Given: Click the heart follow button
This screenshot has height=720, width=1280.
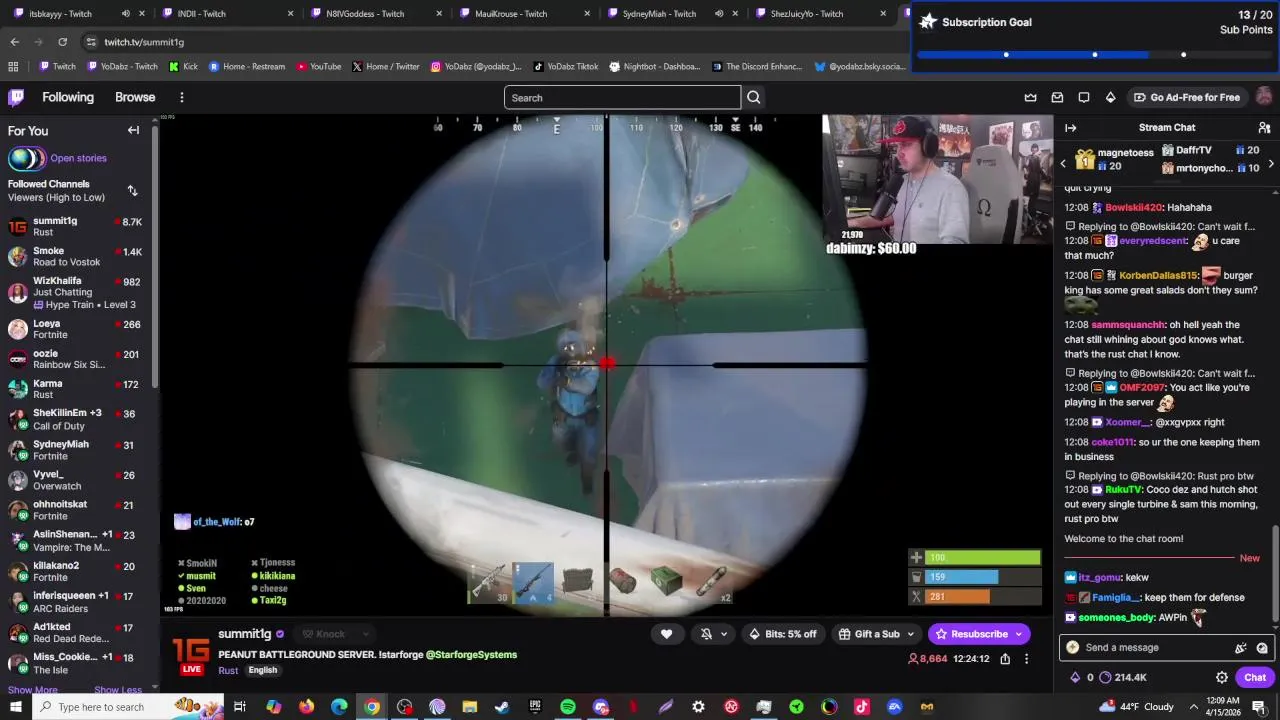Looking at the screenshot, I should pyautogui.click(x=666, y=634).
